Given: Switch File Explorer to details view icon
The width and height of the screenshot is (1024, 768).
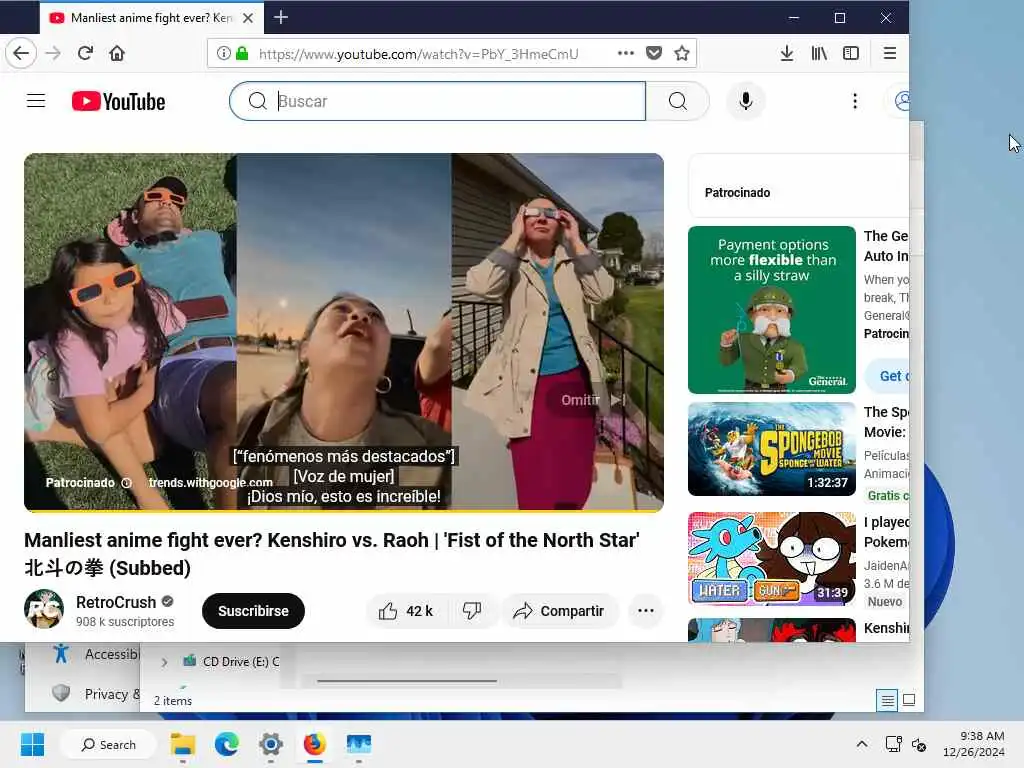Looking at the screenshot, I should tap(888, 701).
